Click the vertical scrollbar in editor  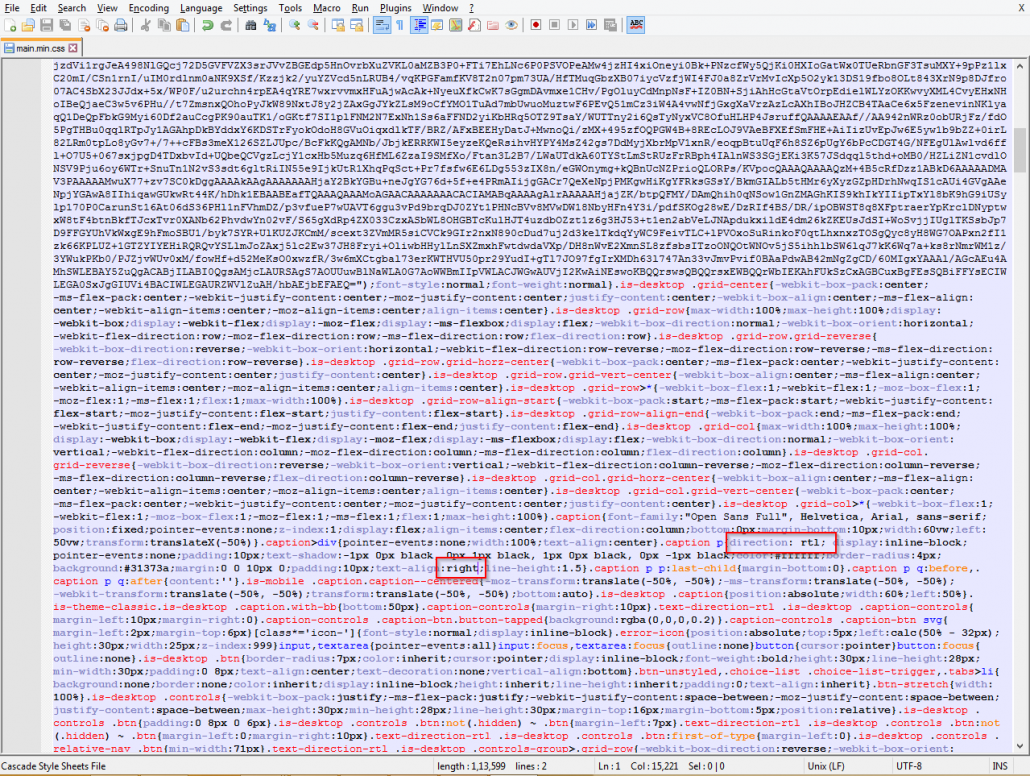pos(1022,400)
